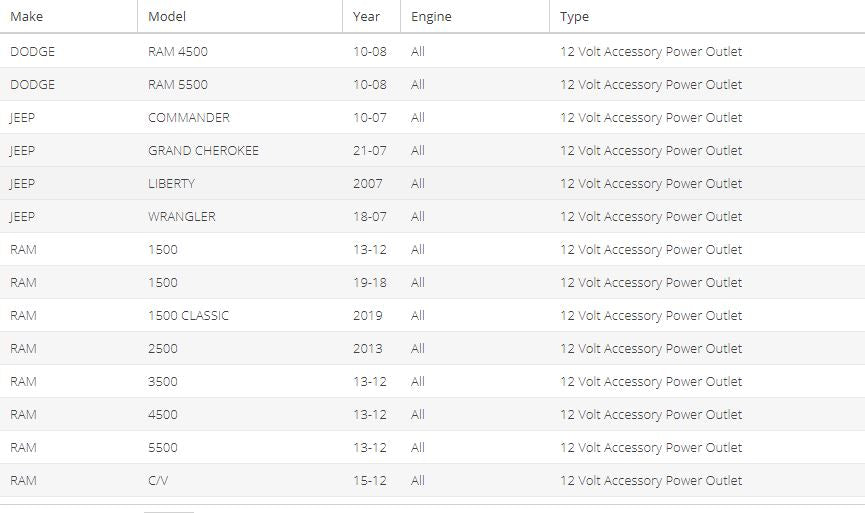
Task: Click year 19-18 for RAM 1500
Action: point(370,282)
